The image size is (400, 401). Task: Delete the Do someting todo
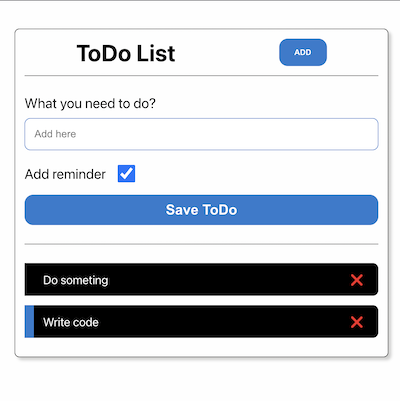[x=357, y=280]
